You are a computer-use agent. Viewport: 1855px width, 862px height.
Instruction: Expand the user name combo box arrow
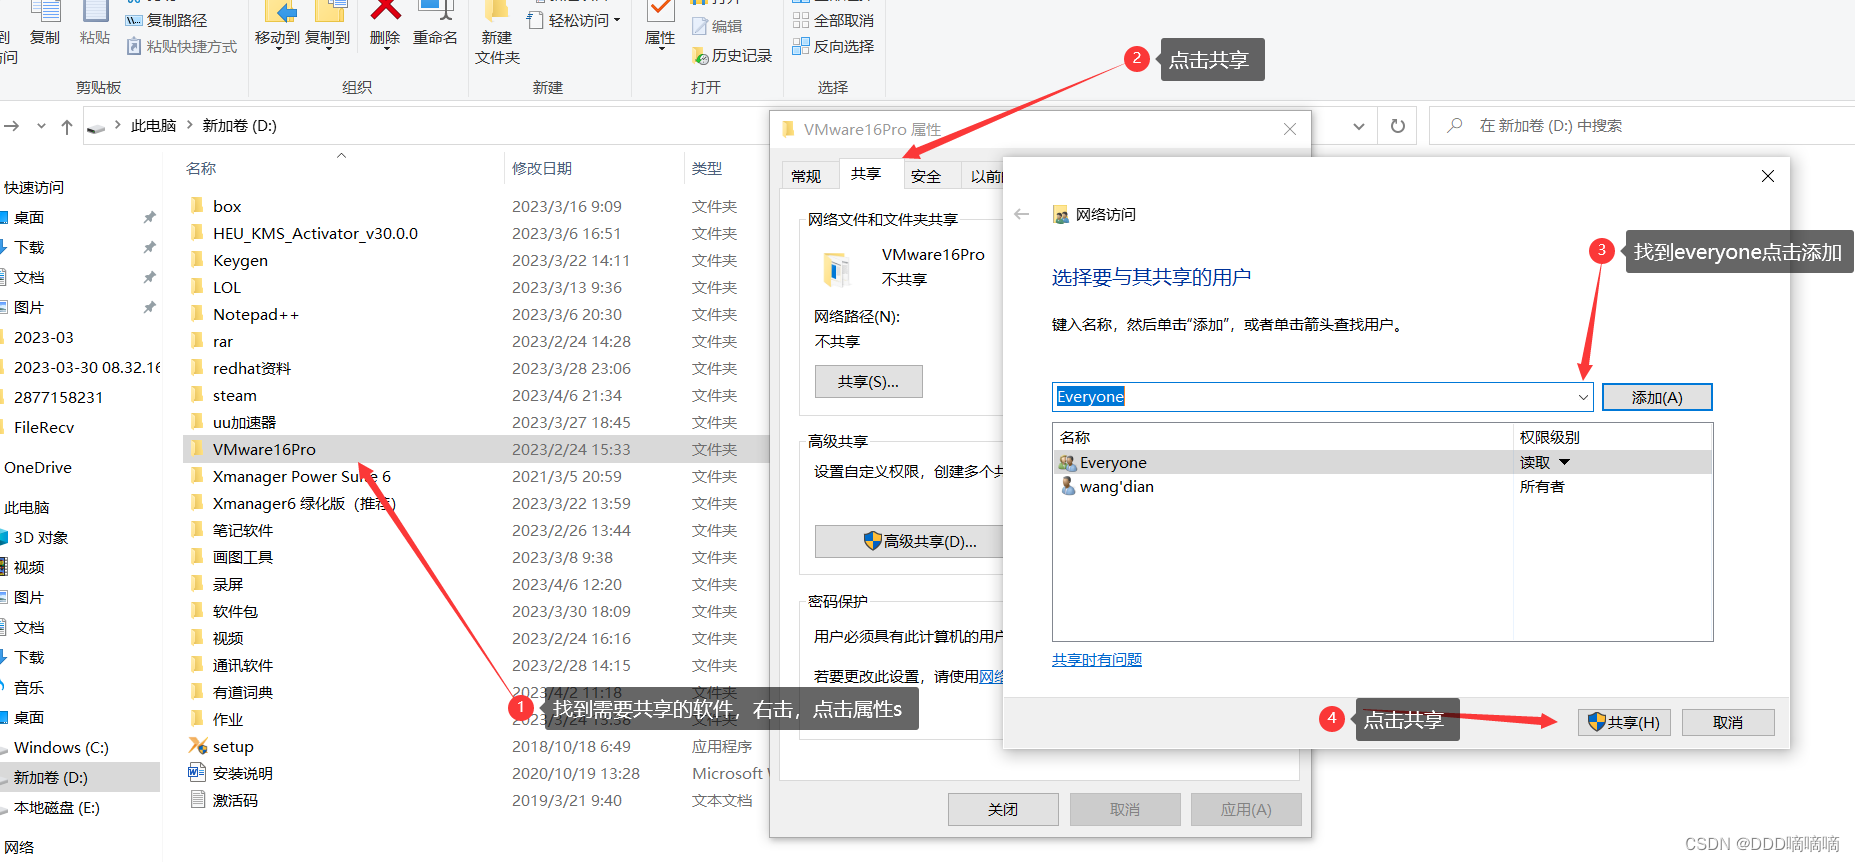1583,397
